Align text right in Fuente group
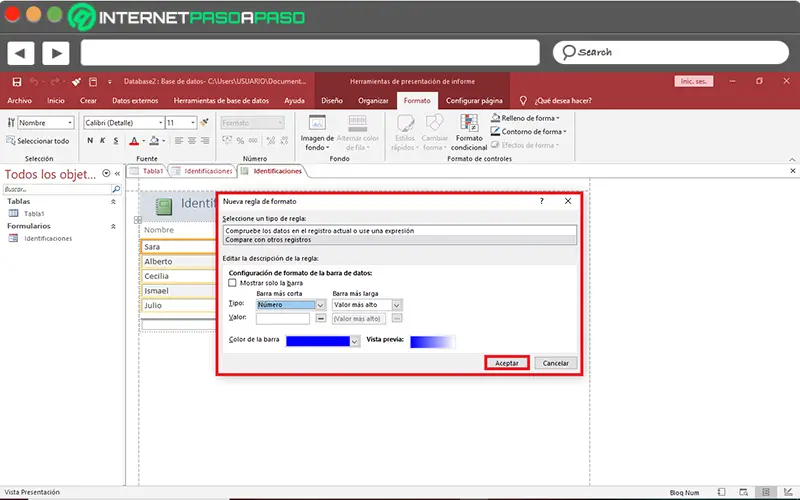 click(205, 141)
